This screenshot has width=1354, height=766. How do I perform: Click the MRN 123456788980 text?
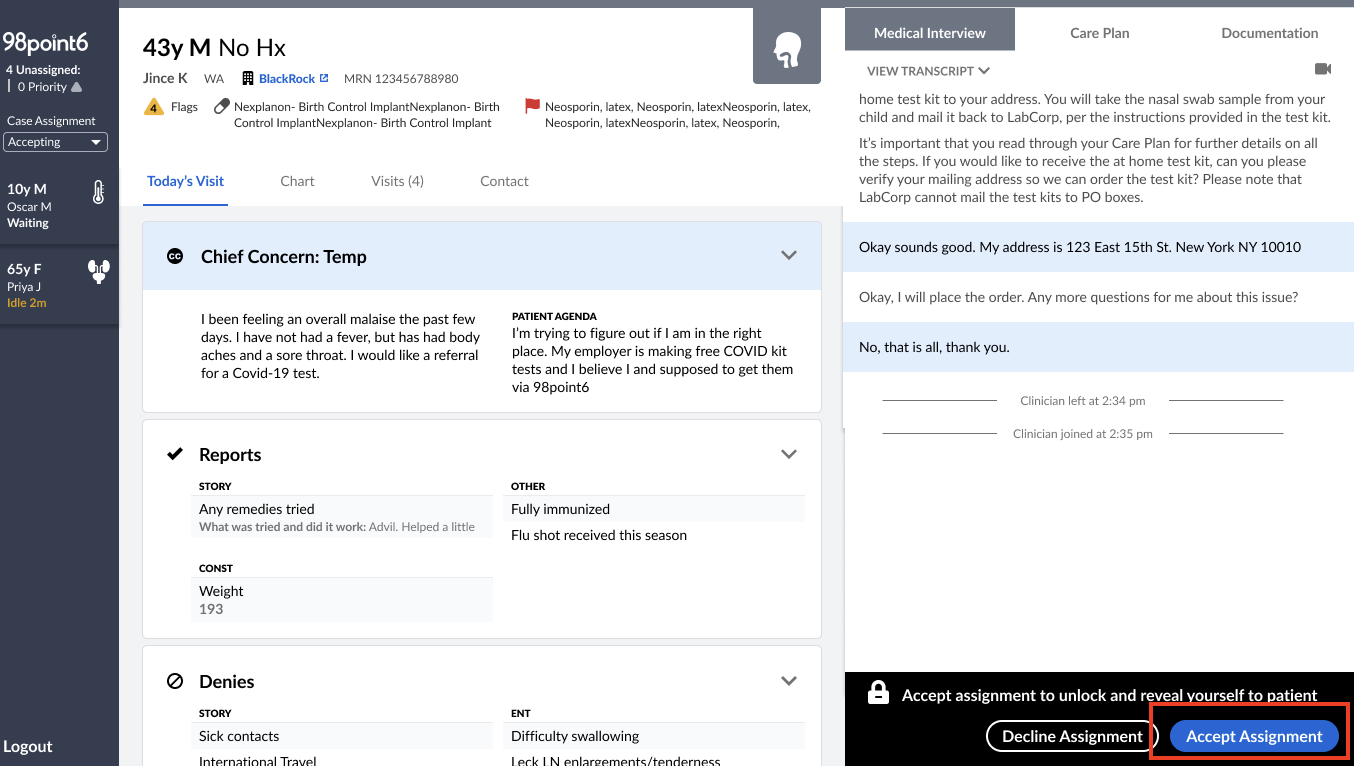point(401,78)
